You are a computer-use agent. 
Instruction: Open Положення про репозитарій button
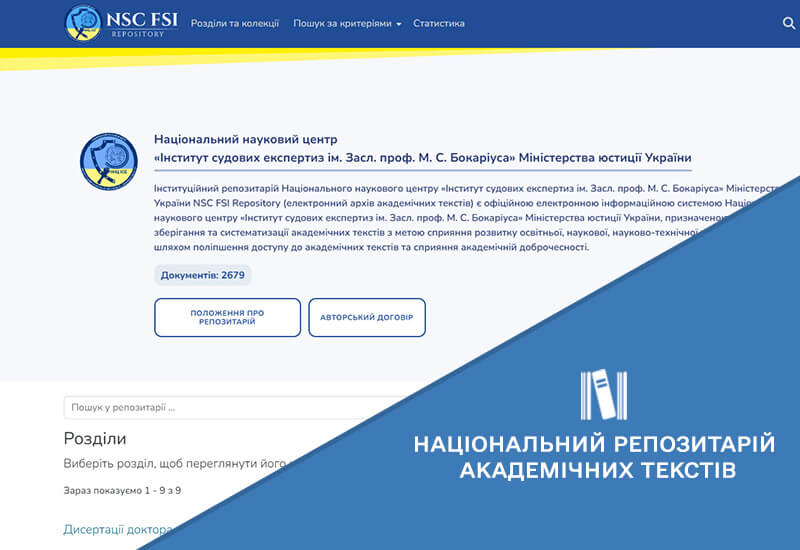[228, 317]
